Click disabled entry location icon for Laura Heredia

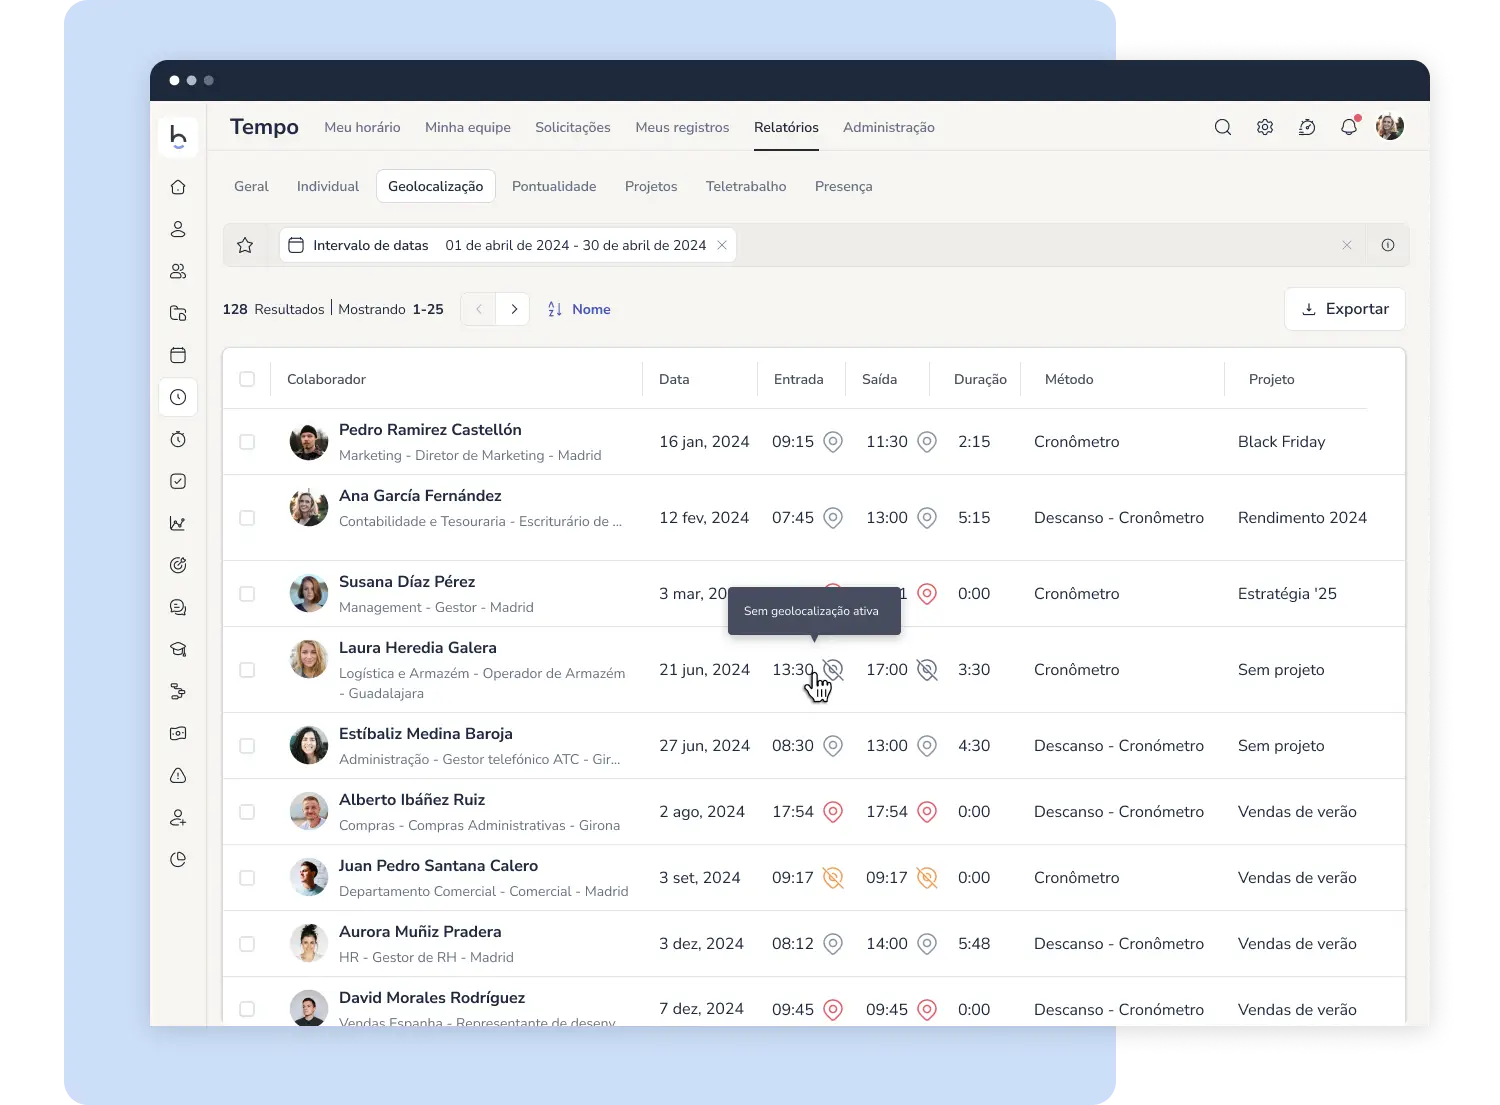pyautogui.click(x=833, y=670)
